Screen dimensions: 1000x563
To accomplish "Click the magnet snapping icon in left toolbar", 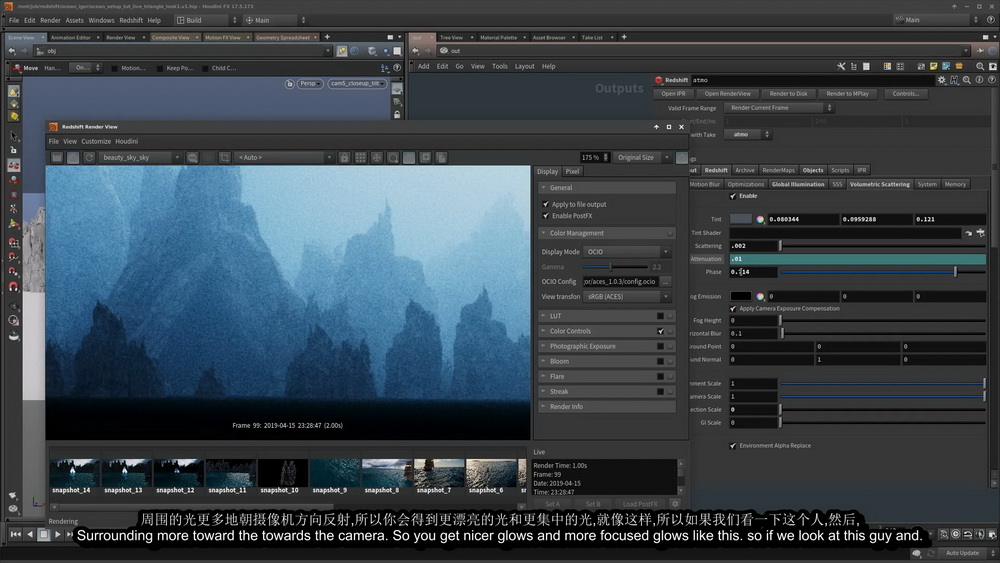I will tap(13, 287).
